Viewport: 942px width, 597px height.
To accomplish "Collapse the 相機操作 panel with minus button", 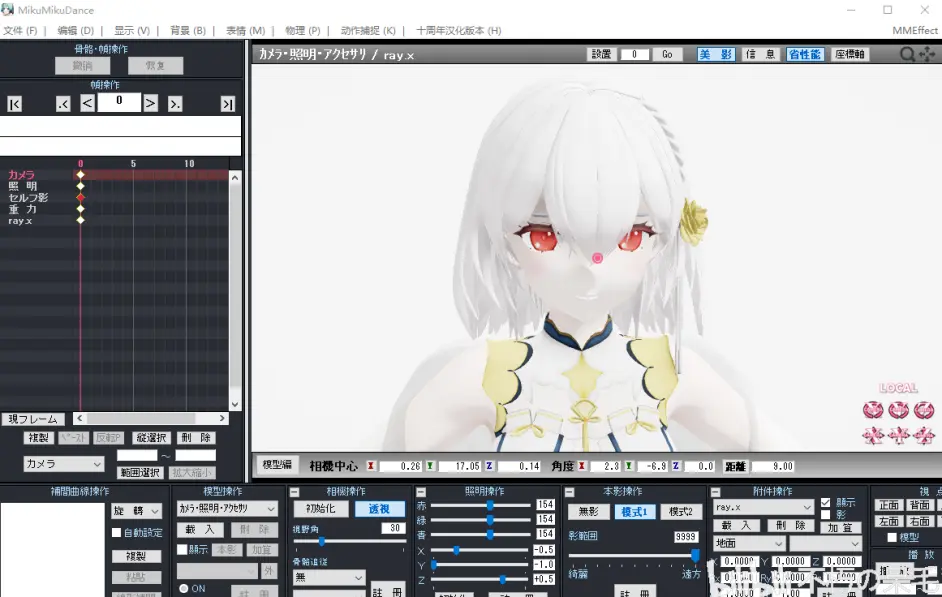I will click(294, 492).
